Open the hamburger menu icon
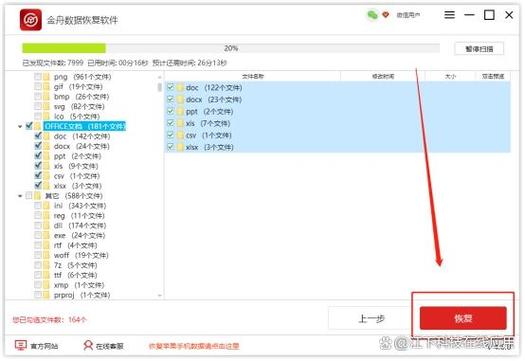Viewport: 525px width, 361px height. 449,15
